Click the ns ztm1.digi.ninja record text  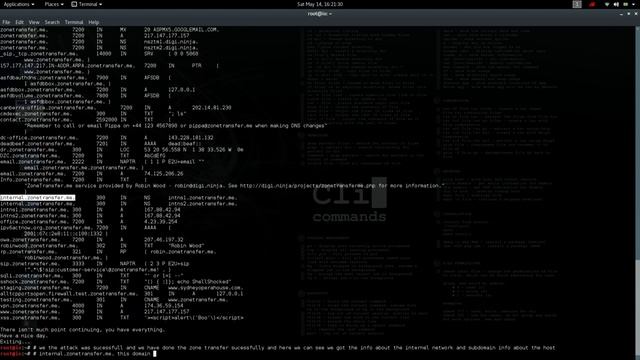171,42
